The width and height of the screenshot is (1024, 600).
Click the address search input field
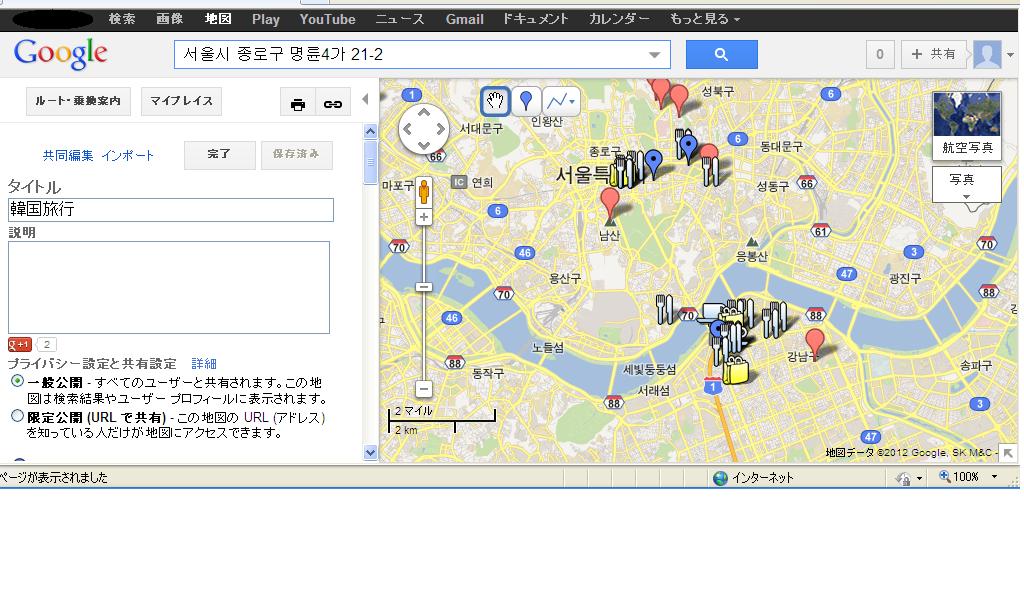tap(422, 54)
